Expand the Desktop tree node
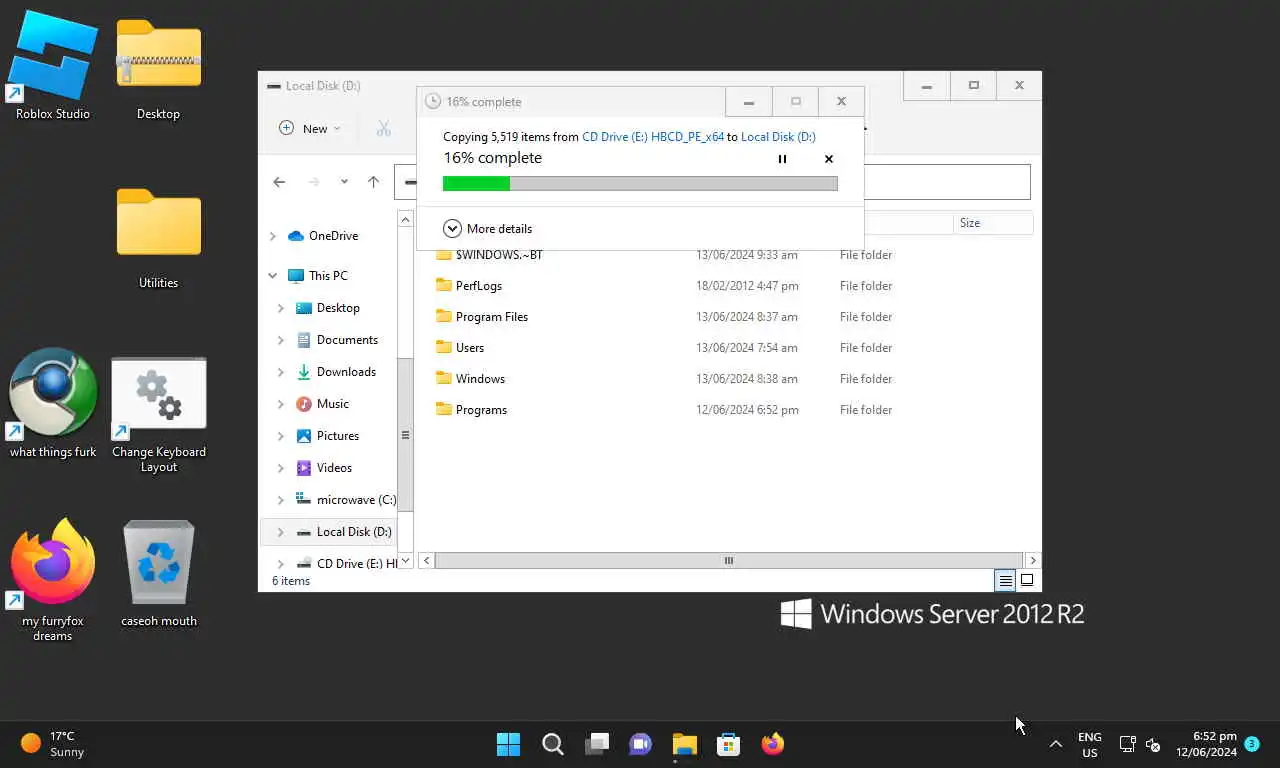 pyautogui.click(x=281, y=308)
